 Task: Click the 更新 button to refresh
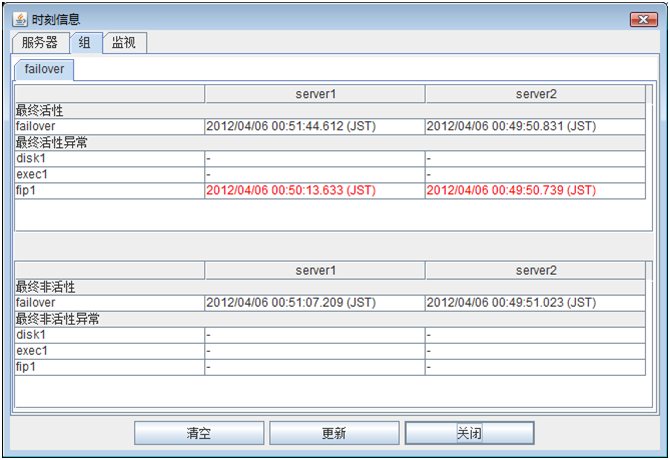(x=333, y=433)
